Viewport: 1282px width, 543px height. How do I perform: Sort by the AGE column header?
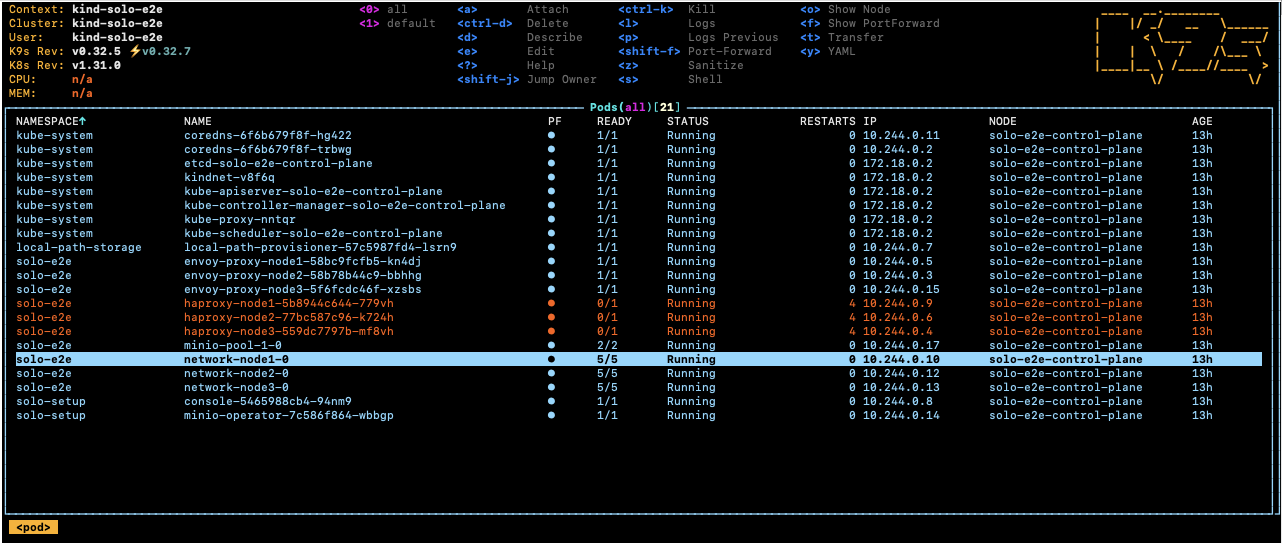1201,121
